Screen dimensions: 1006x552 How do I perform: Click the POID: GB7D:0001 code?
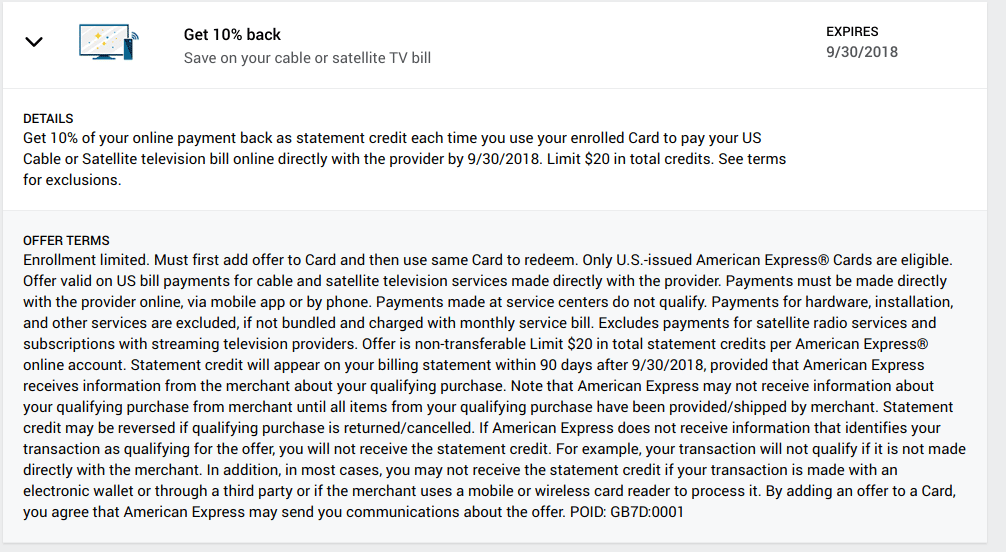[627, 512]
